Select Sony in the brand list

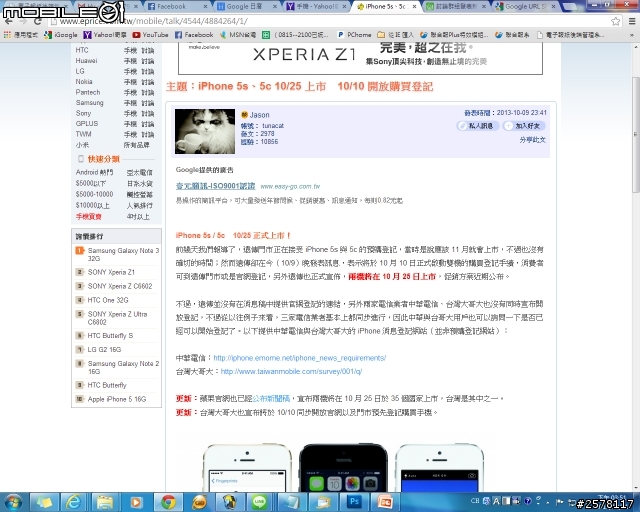pyautogui.click(x=83, y=113)
